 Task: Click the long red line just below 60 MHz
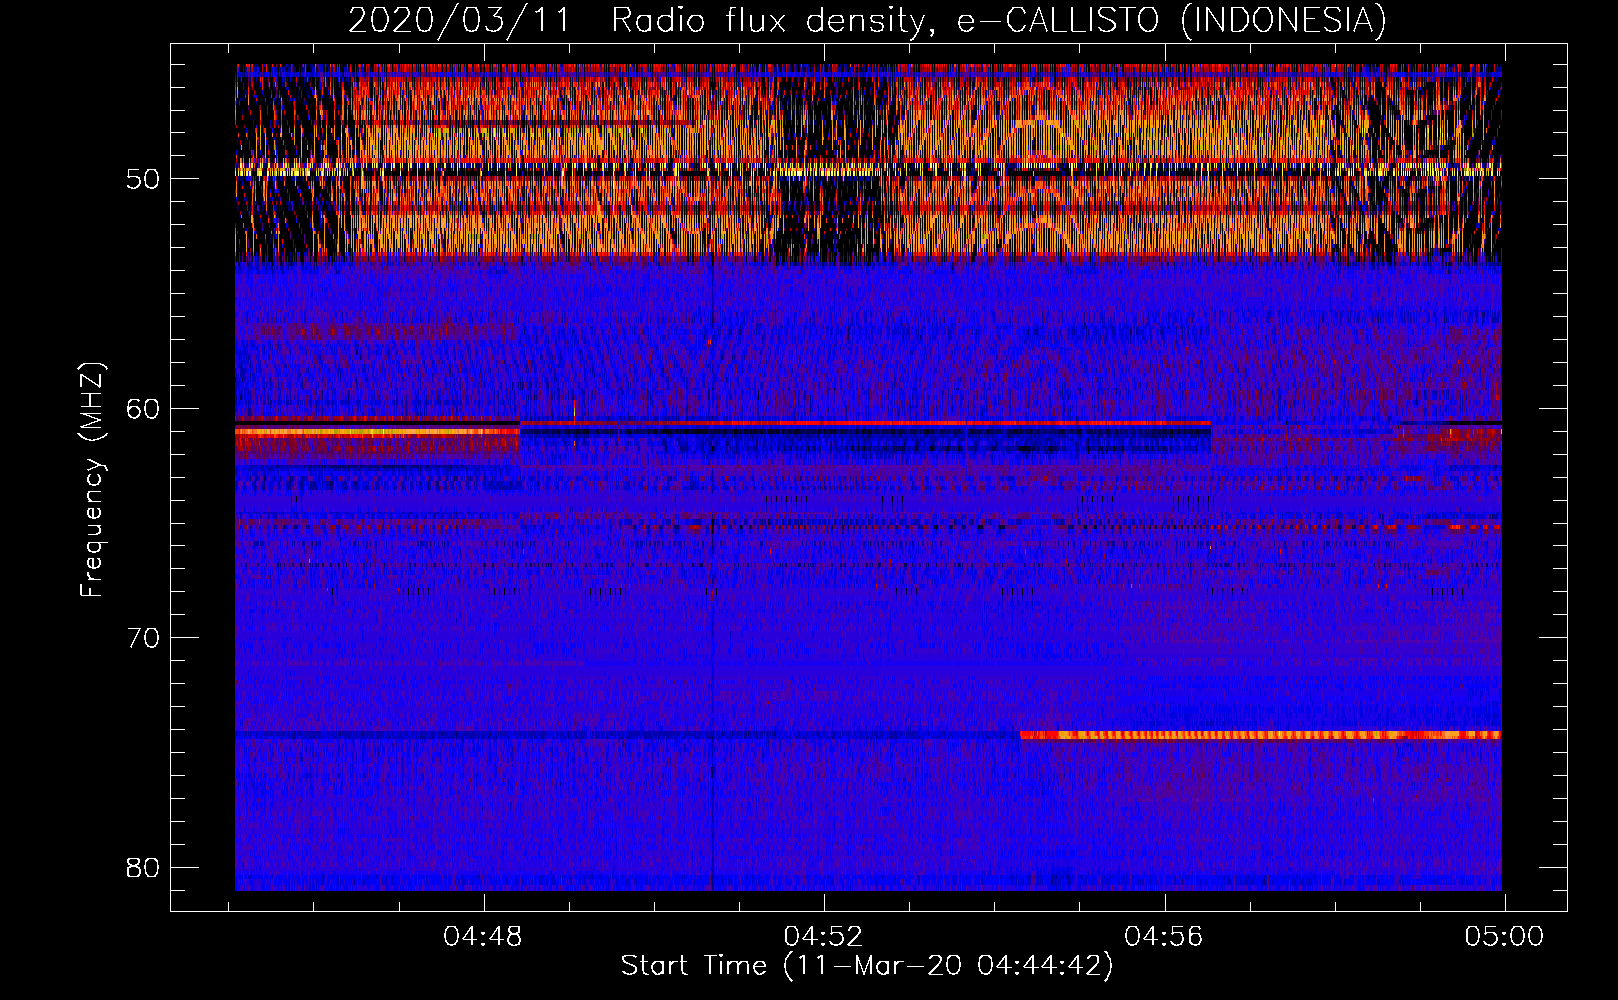tap(865, 424)
